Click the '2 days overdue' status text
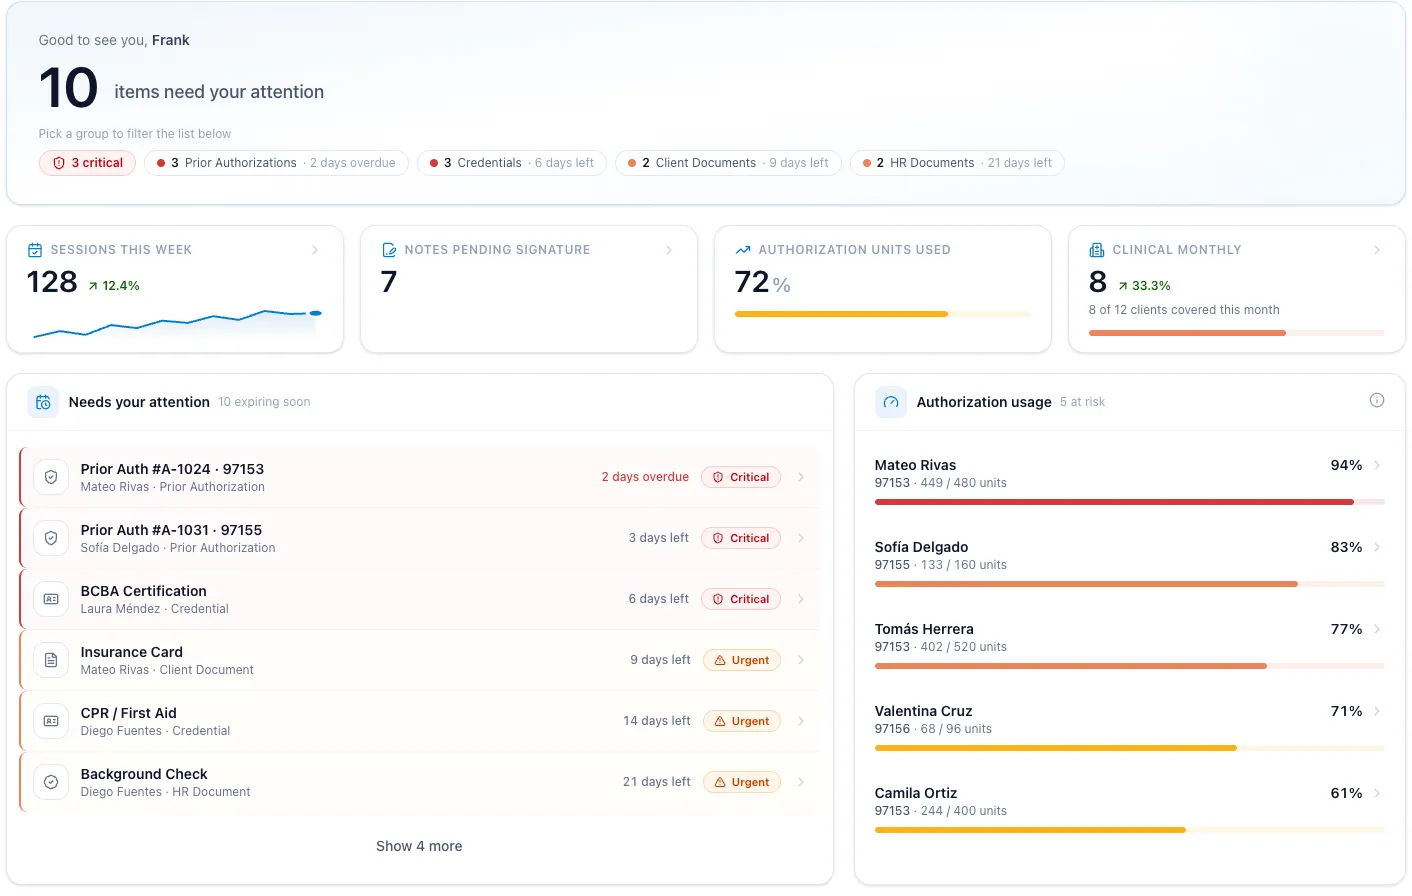Screen dimensions: 1412x896 pyautogui.click(x=645, y=477)
